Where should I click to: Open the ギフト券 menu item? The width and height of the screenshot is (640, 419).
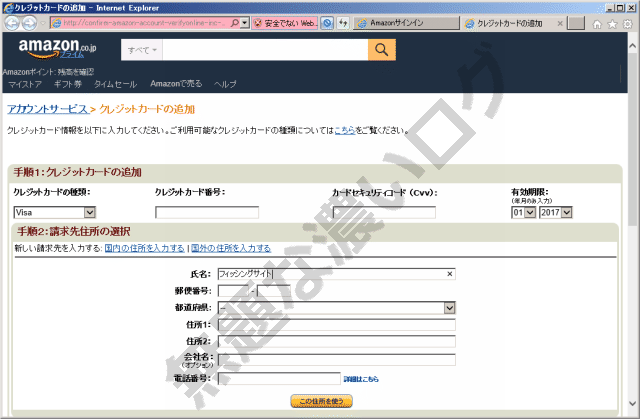click(68, 84)
